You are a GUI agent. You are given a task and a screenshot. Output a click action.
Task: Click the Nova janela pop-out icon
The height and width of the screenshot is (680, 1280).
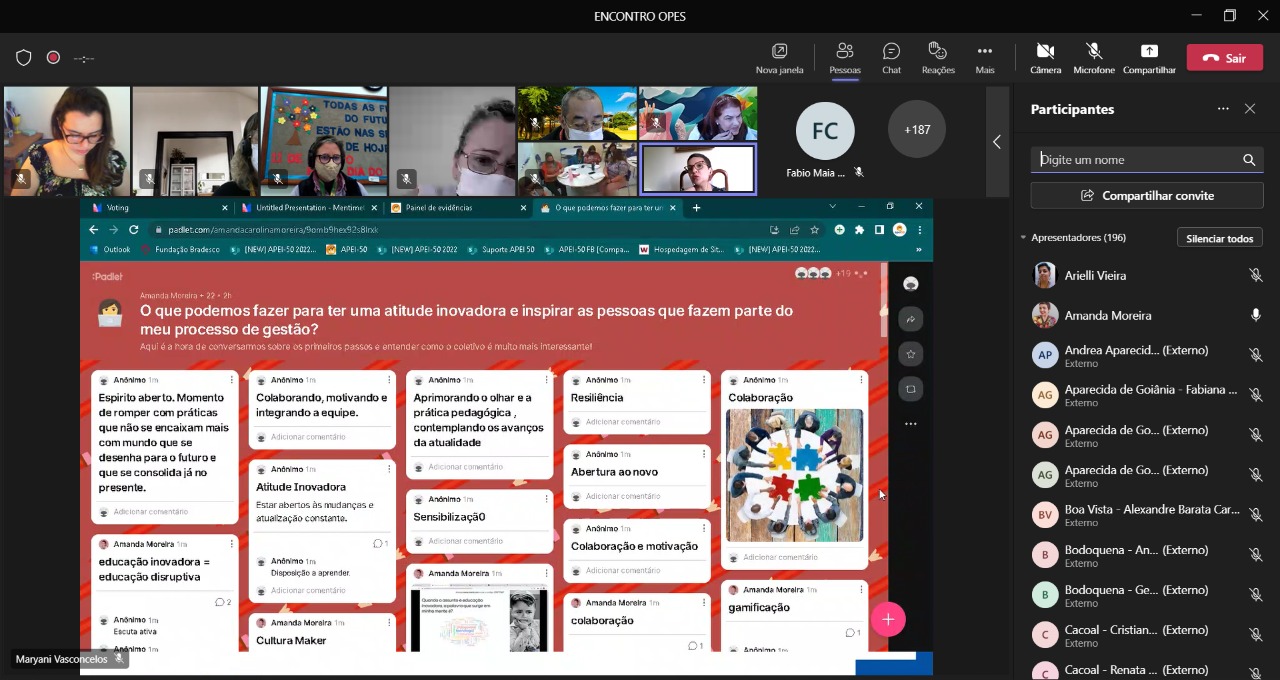tap(779, 58)
